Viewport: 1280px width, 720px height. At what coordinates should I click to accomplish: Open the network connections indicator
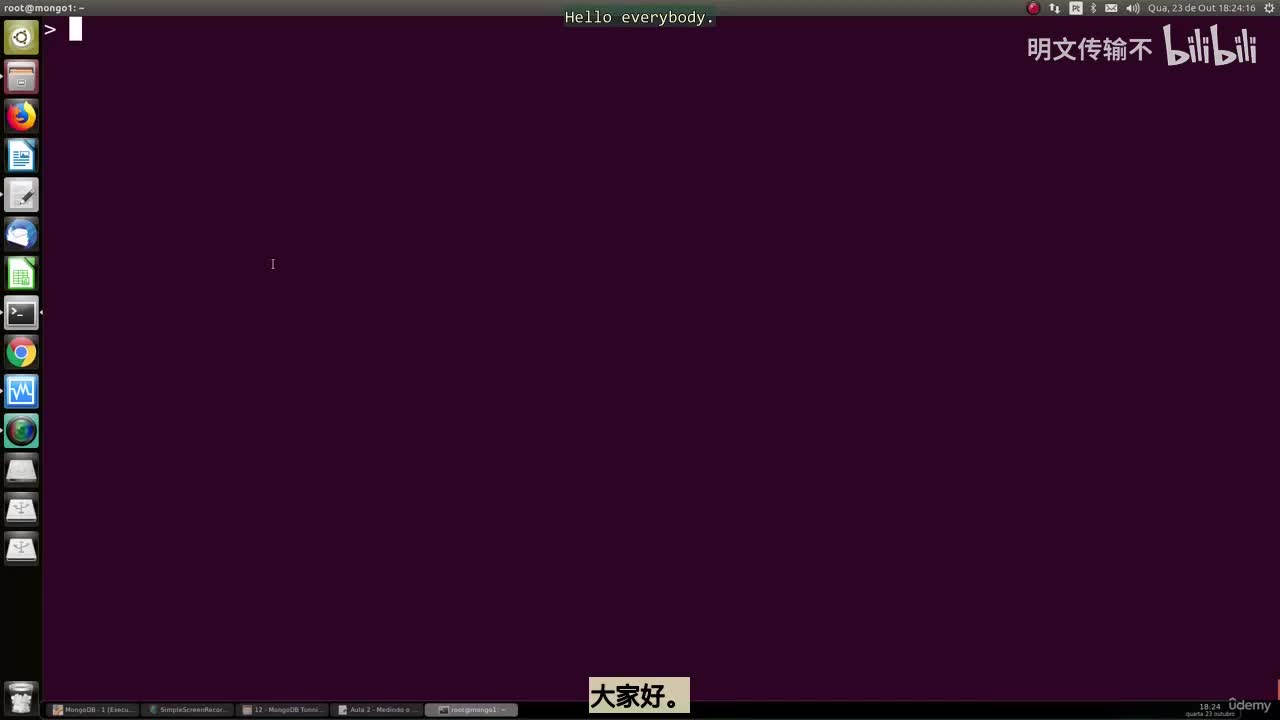(1055, 8)
